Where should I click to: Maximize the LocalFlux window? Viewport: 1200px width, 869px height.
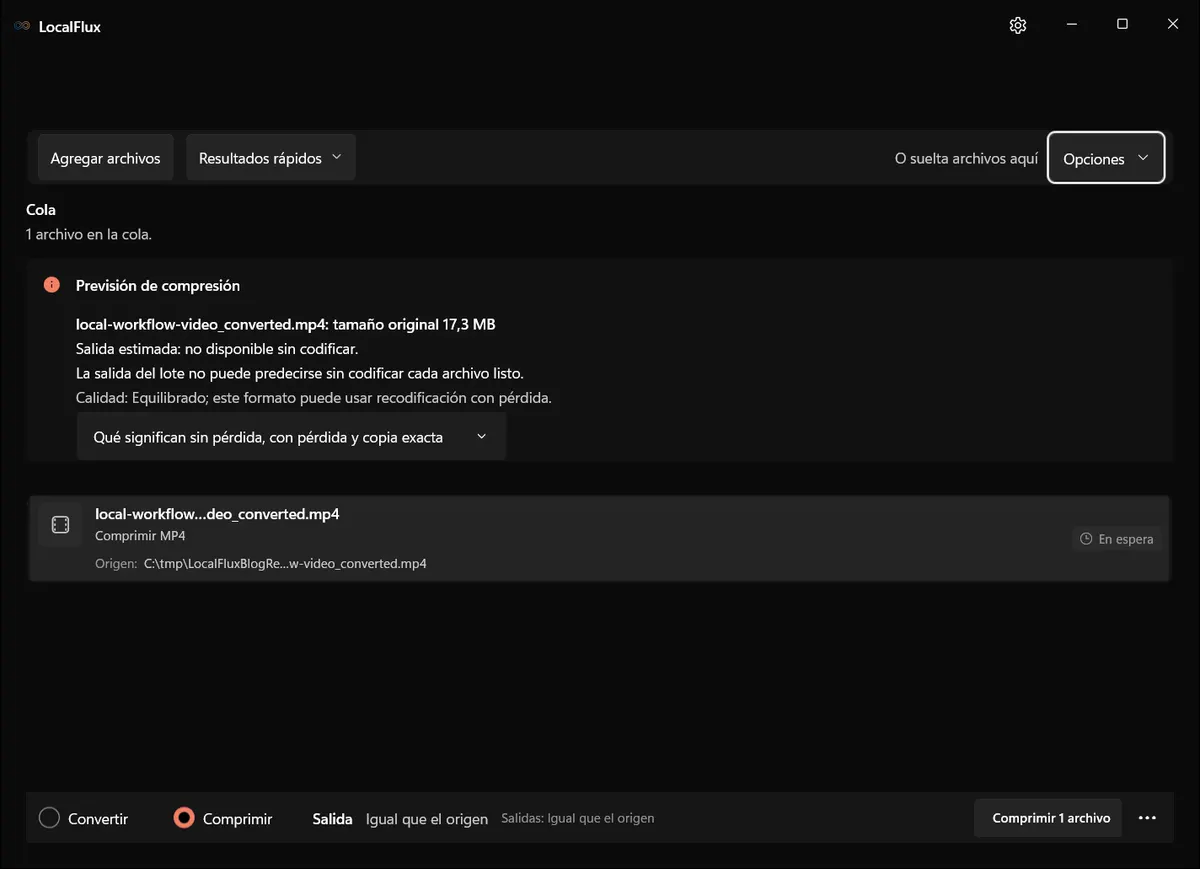point(1122,25)
